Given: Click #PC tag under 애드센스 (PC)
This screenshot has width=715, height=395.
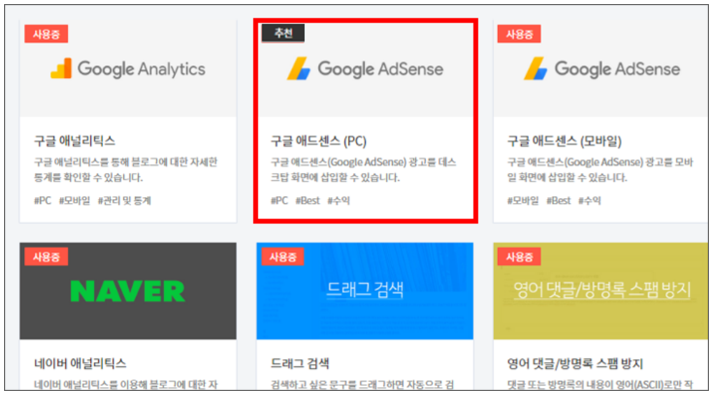Looking at the screenshot, I should pyautogui.click(x=280, y=201).
